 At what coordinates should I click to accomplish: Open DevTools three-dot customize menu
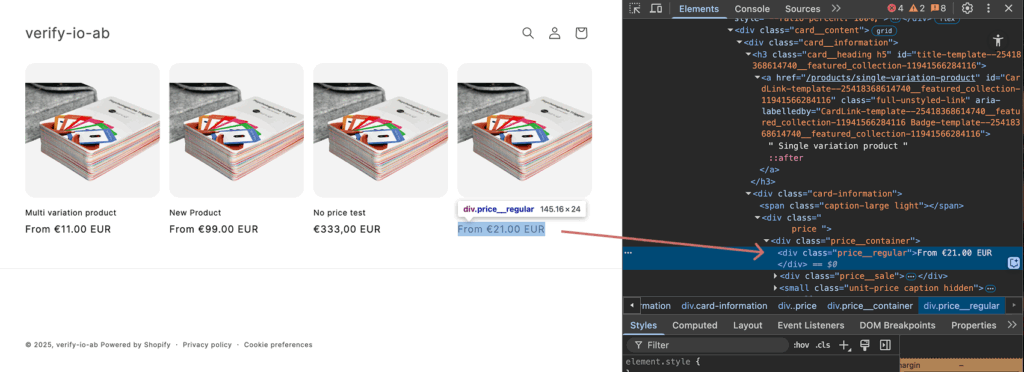tap(988, 8)
